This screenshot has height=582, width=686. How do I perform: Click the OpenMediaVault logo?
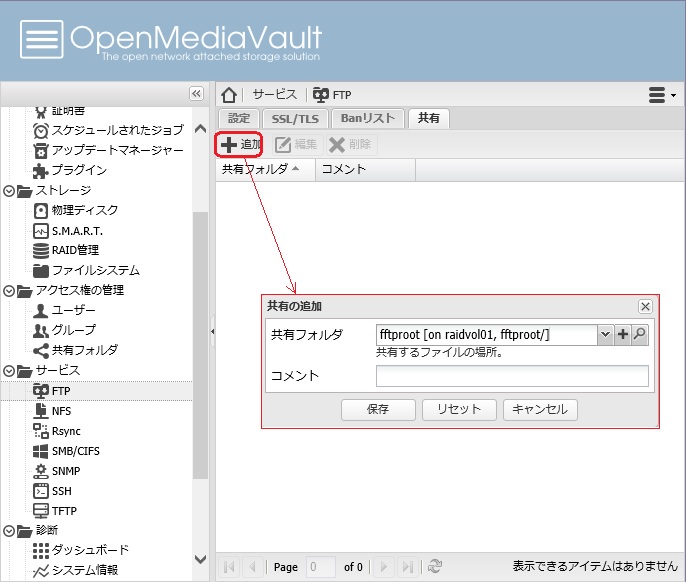[171, 40]
